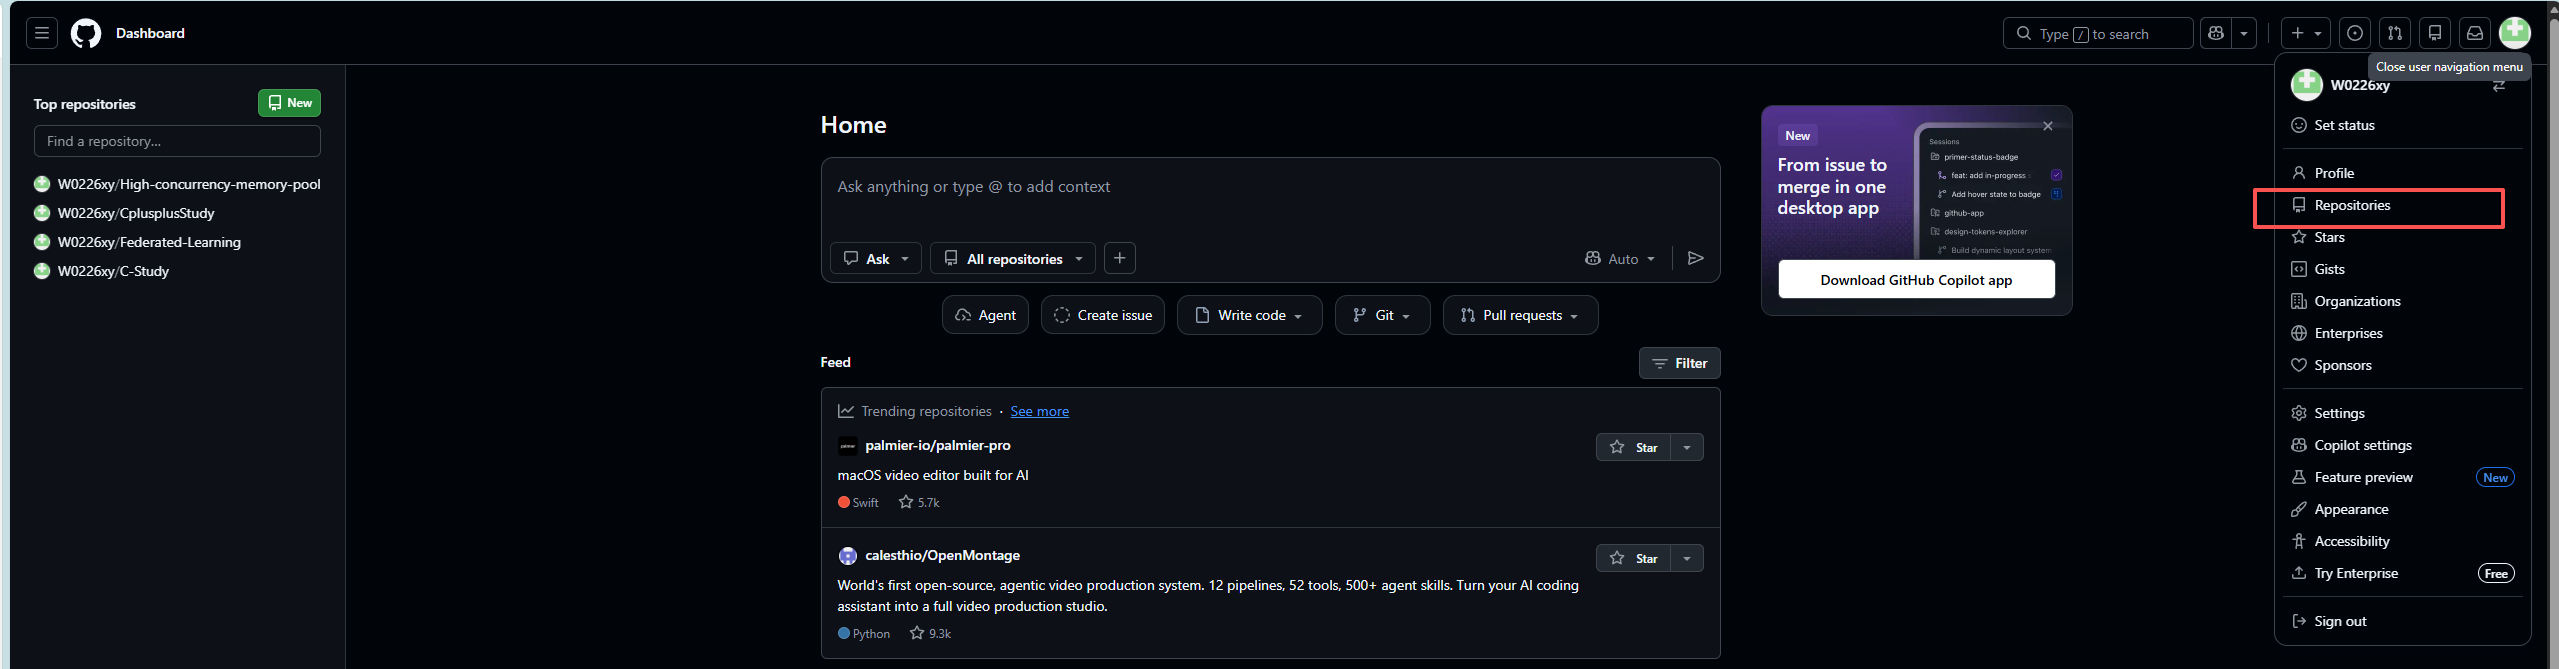Click the switch account icon beside W0226xy
Screen dimensions: 2559x669
coord(2499,87)
